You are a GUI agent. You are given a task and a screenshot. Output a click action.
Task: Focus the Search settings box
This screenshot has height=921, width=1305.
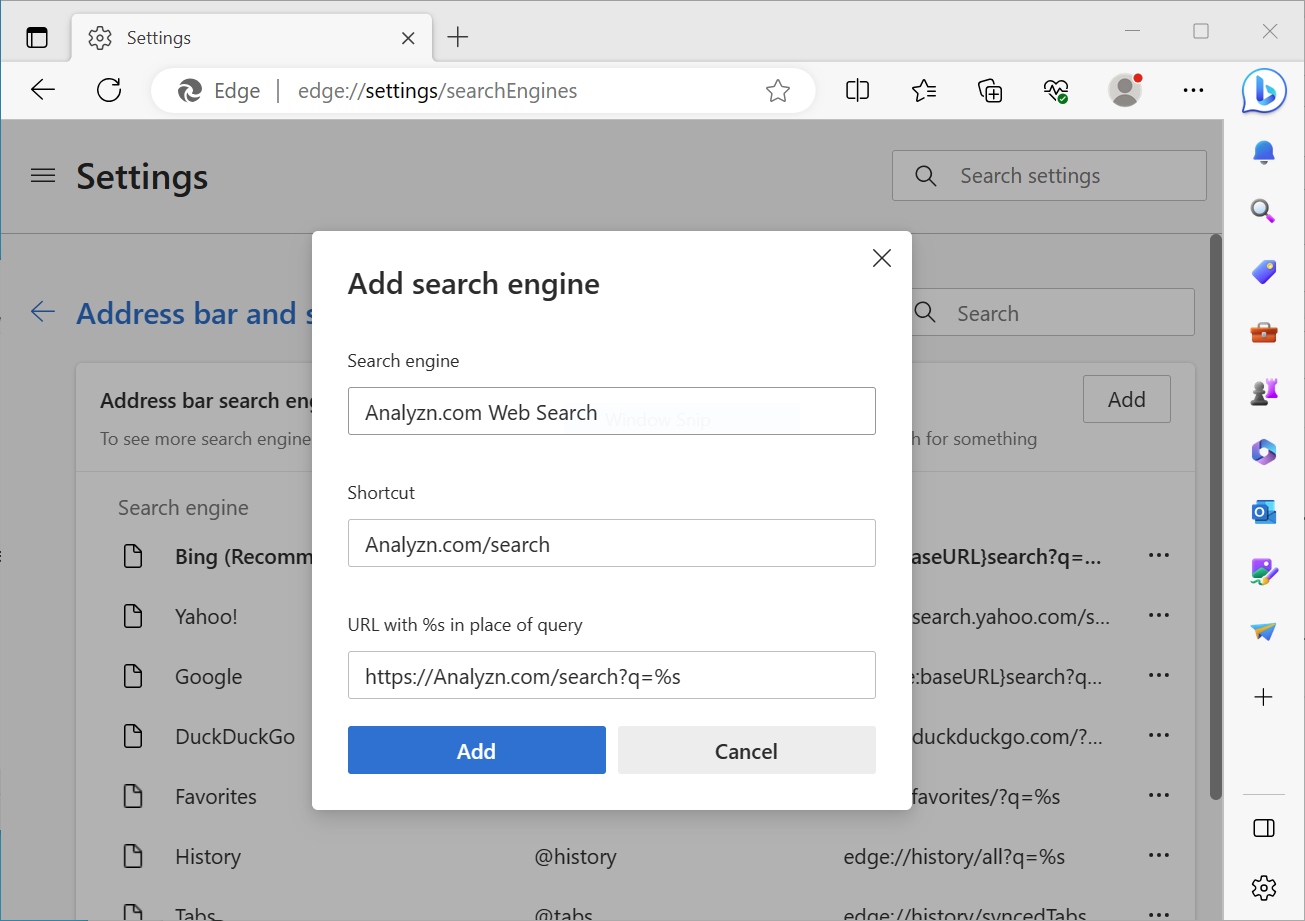1049,176
